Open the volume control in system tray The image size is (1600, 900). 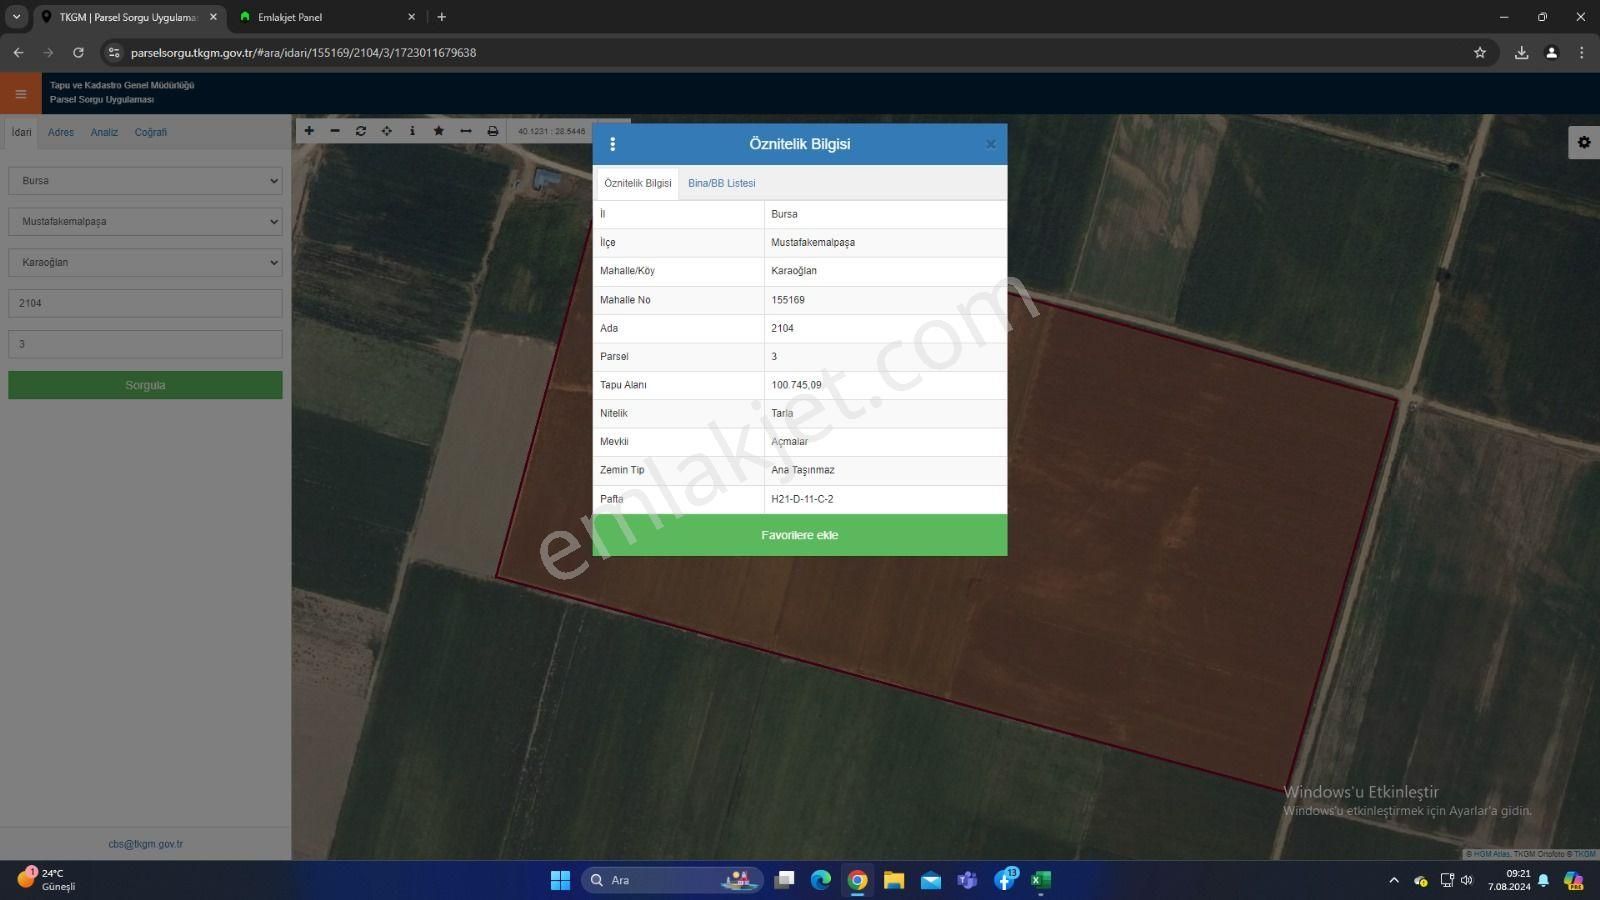tap(1467, 880)
